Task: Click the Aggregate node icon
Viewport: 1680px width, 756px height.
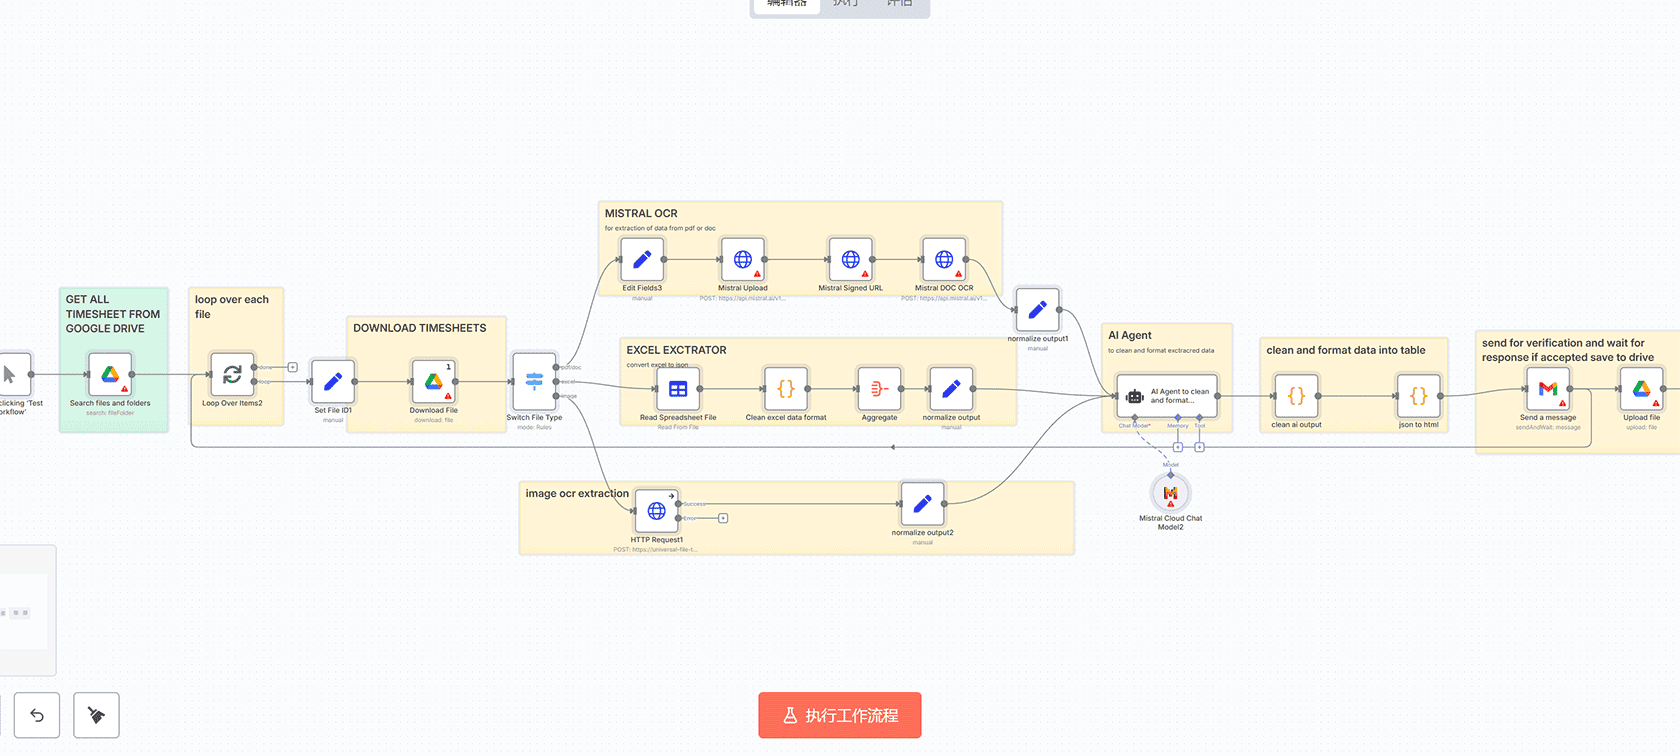Action: tap(879, 389)
